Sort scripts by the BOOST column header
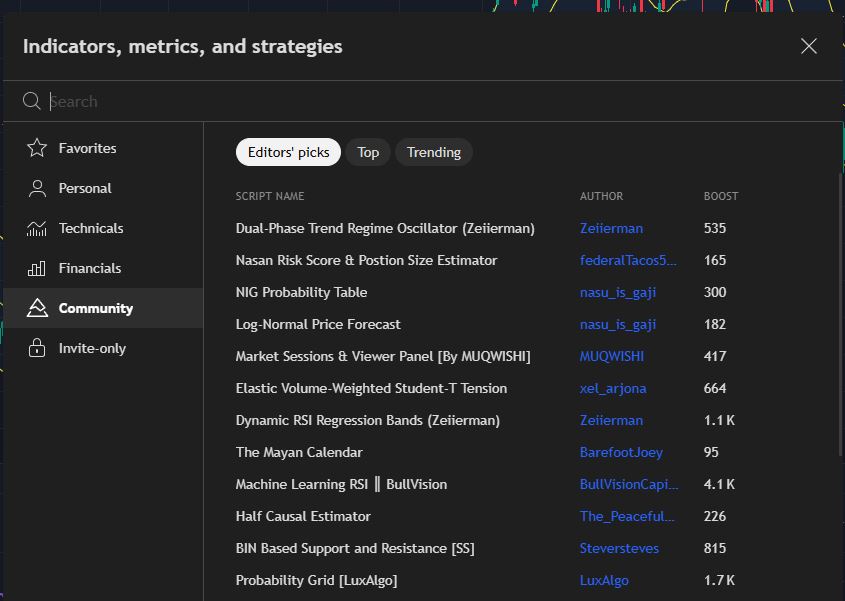845x601 pixels. 720,196
